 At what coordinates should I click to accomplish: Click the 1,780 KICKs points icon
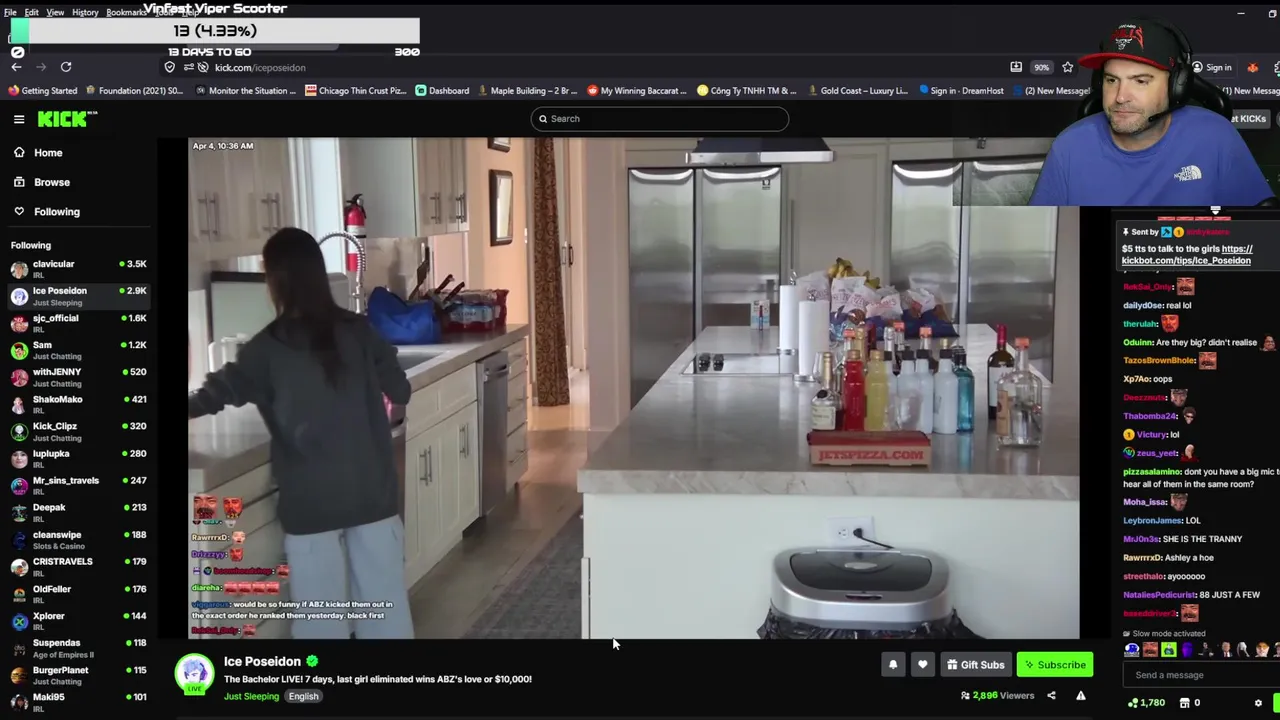1133,703
